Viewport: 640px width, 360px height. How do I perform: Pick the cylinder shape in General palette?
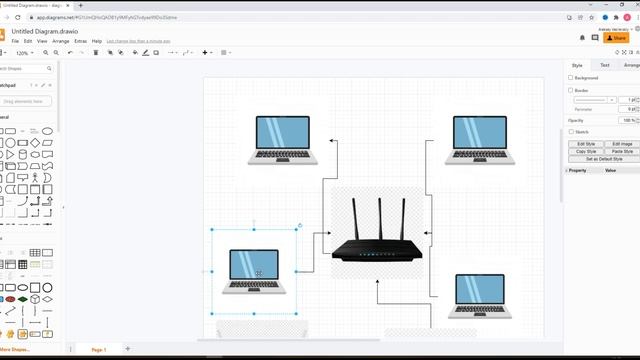(23, 154)
